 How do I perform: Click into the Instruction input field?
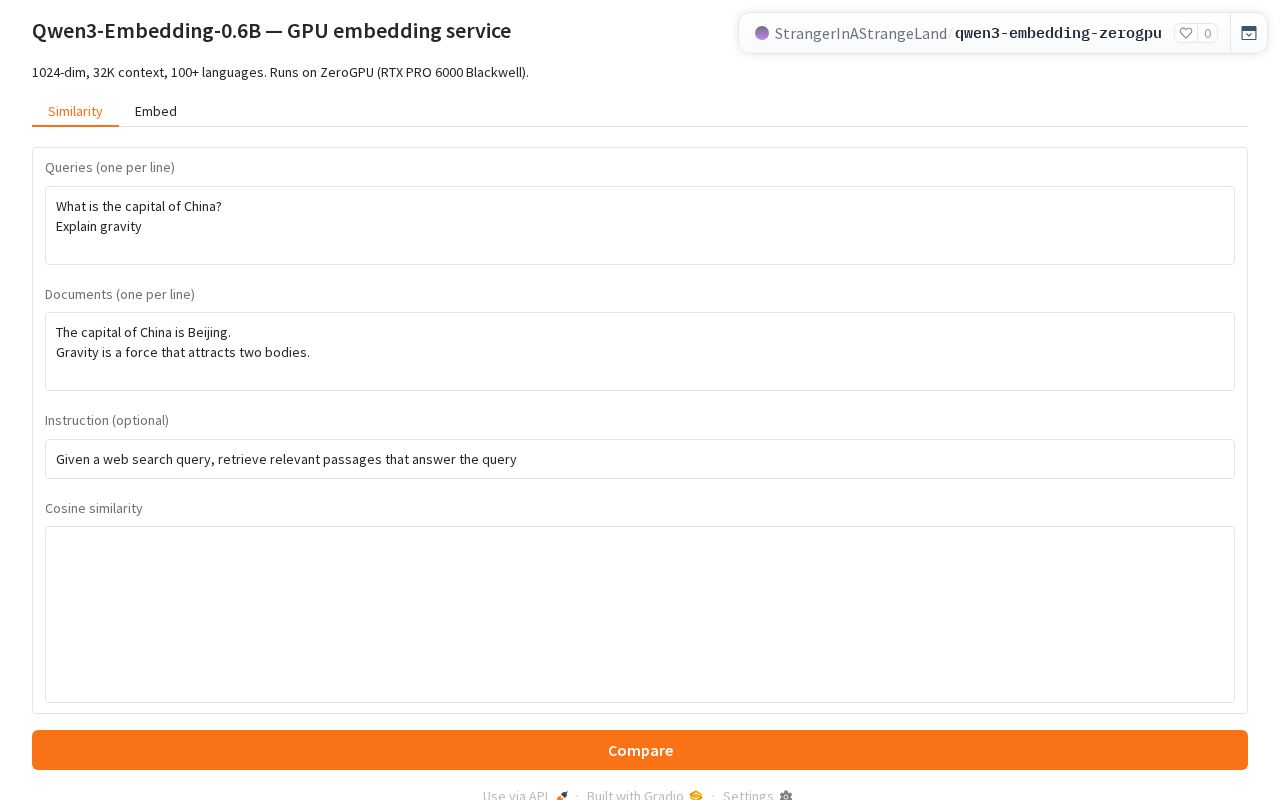click(640, 459)
